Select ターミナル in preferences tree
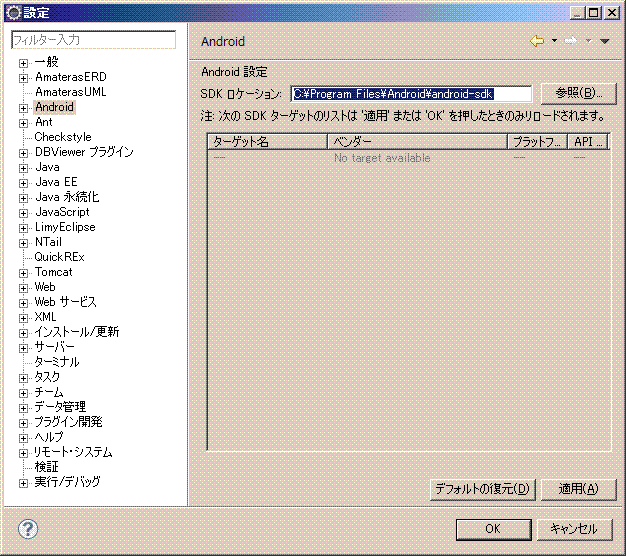The height and width of the screenshot is (556, 626). tap(57, 362)
